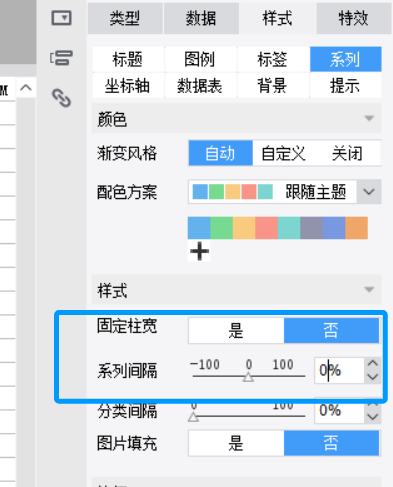Pick the salmon red color swatch
Viewport: 393px width, 487px height.
[x=267, y=228]
